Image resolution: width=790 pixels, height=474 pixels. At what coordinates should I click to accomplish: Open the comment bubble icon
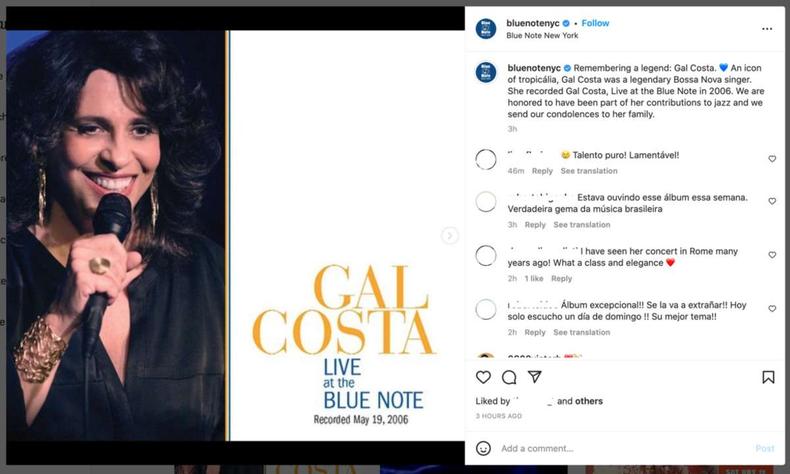509,377
